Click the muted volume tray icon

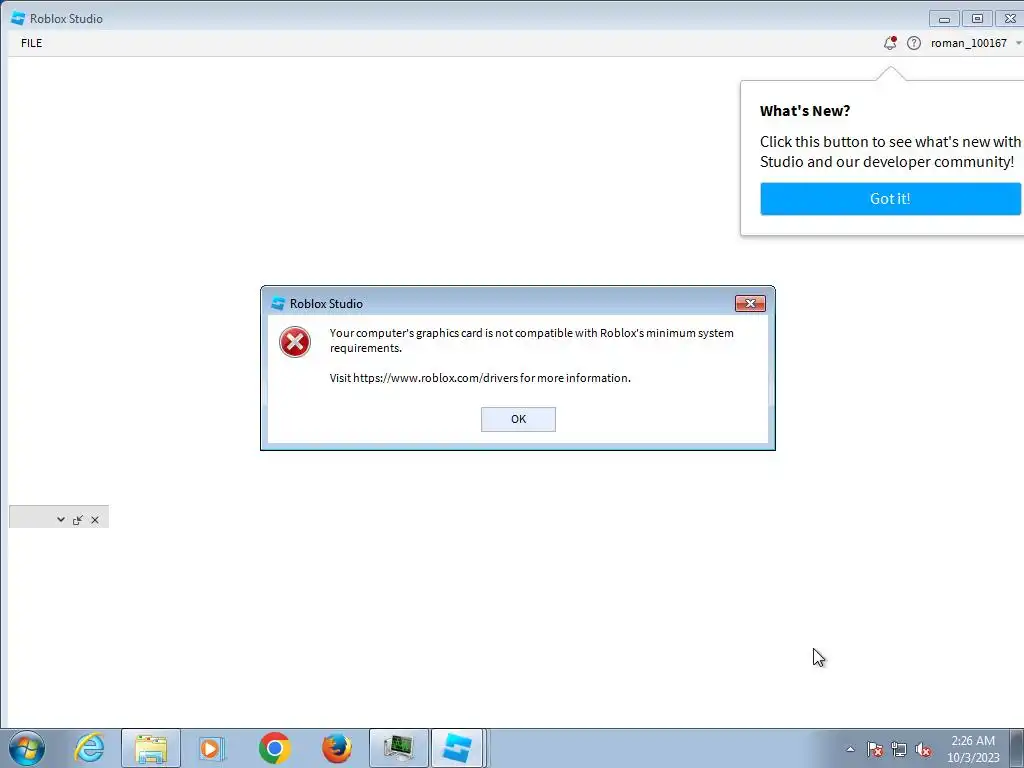923,749
